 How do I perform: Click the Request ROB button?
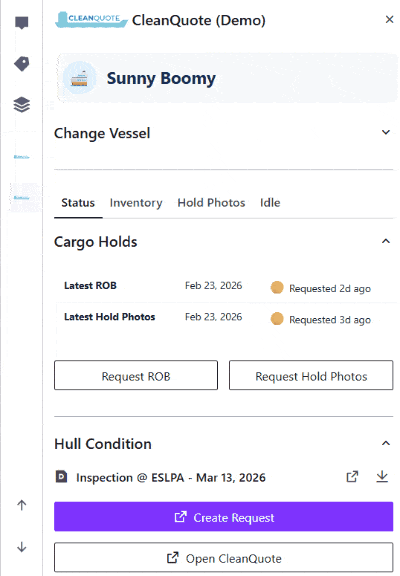pos(136,375)
